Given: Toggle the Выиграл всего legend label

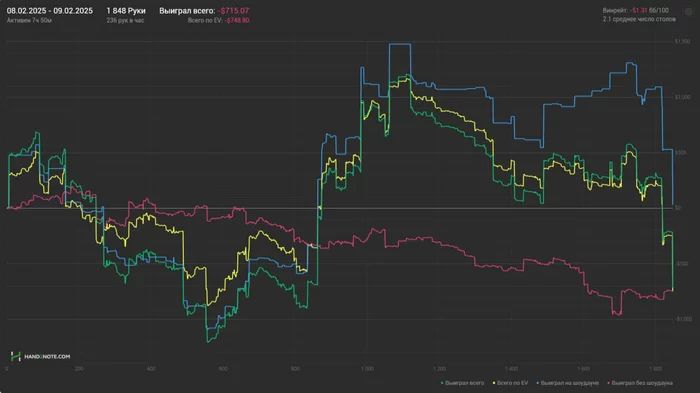Looking at the screenshot, I should pyautogui.click(x=464, y=383).
